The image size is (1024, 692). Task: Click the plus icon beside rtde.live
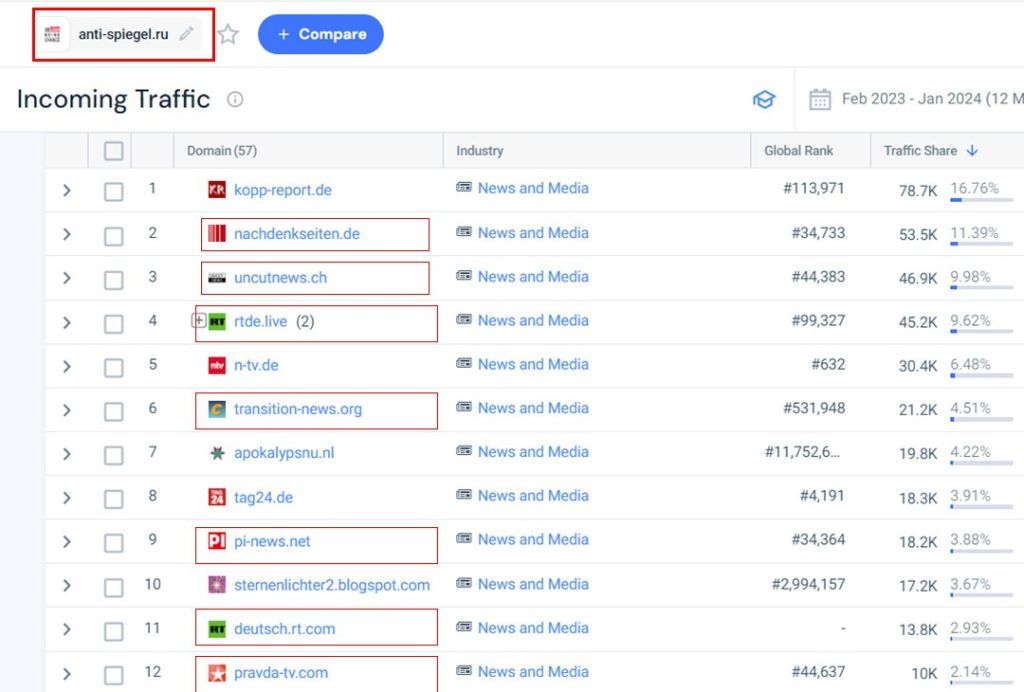[x=198, y=321]
